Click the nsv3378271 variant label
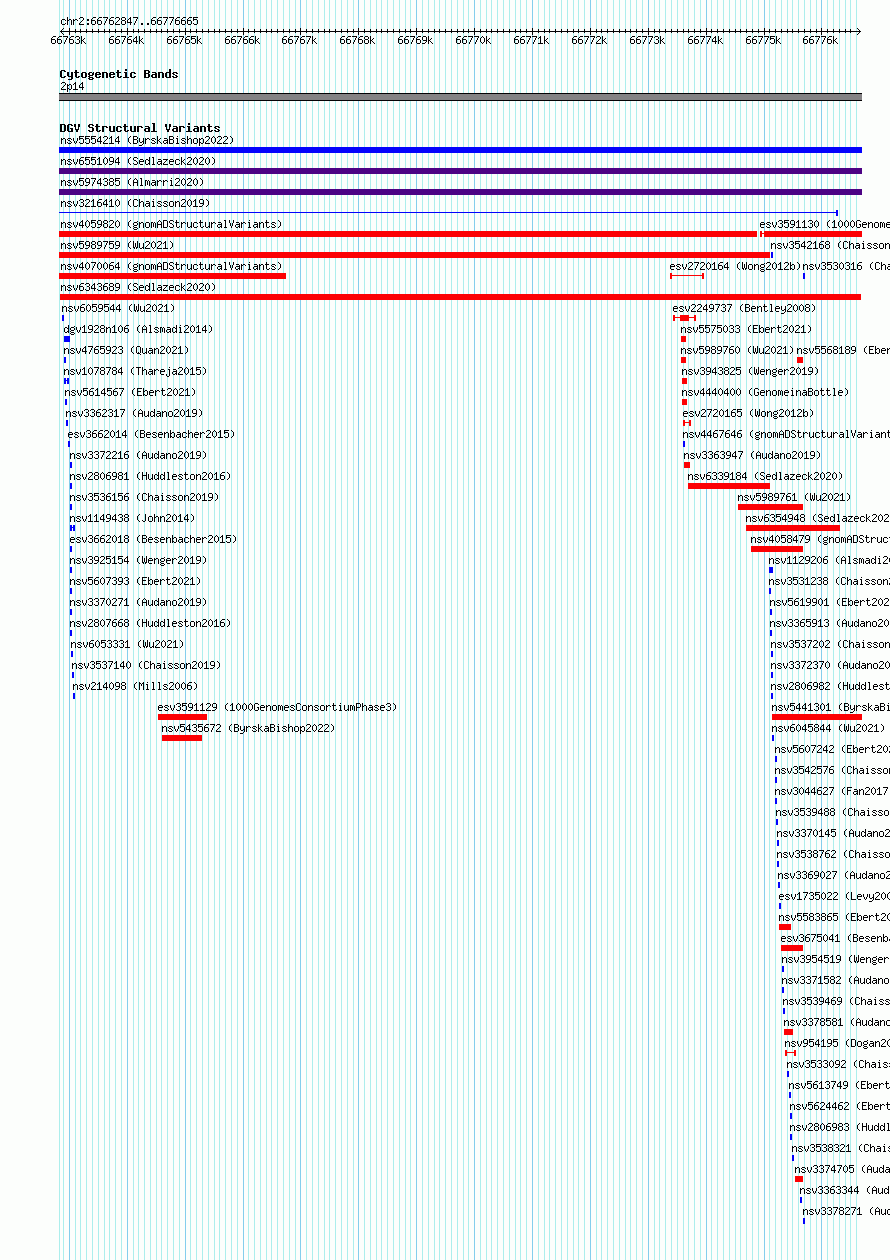890x1260 pixels. coord(846,1211)
